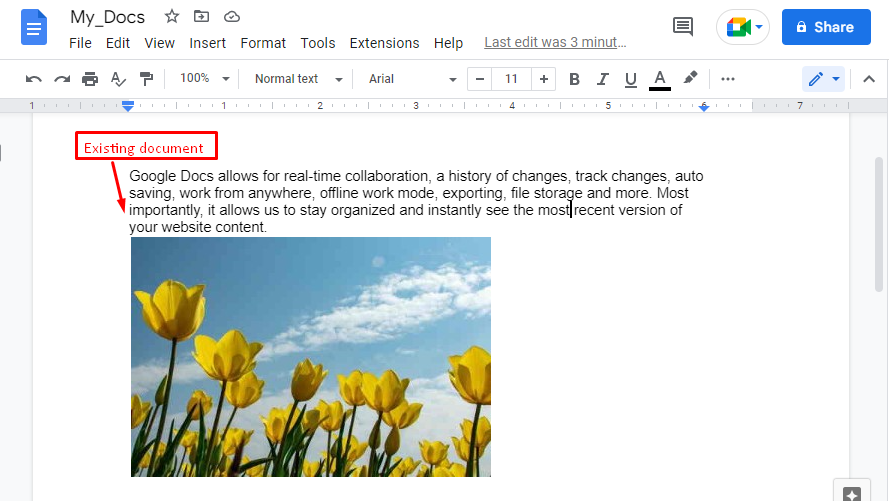Redo the last action

(62, 79)
